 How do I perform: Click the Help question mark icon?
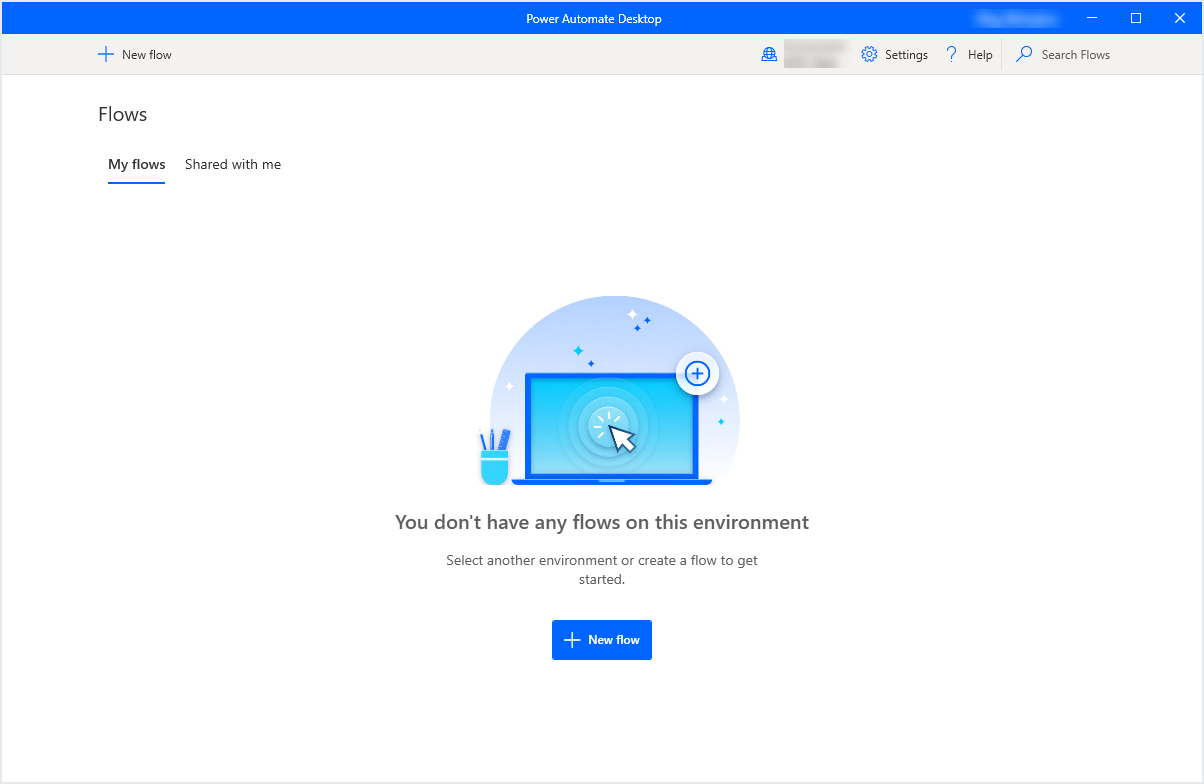pos(950,54)
